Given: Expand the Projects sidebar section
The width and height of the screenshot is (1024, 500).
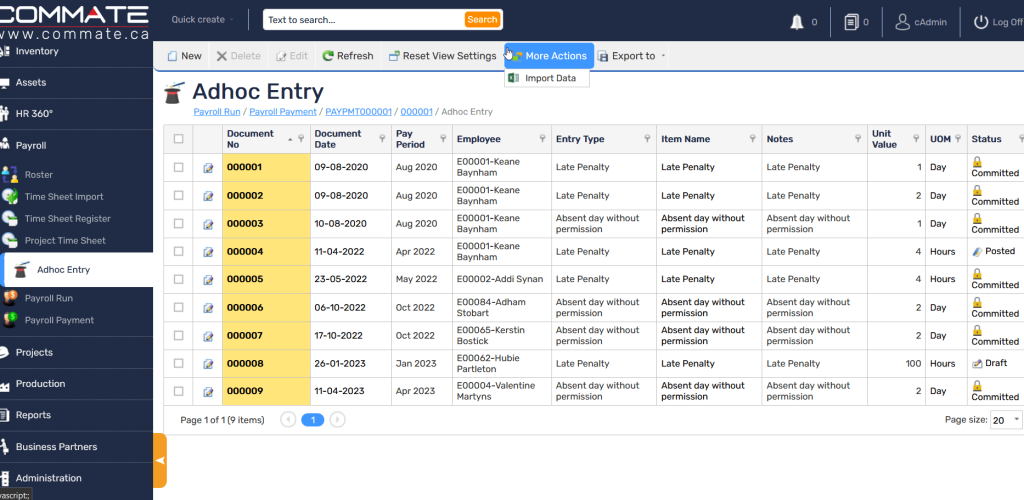Looking at the screenshot, I should 76,352.
